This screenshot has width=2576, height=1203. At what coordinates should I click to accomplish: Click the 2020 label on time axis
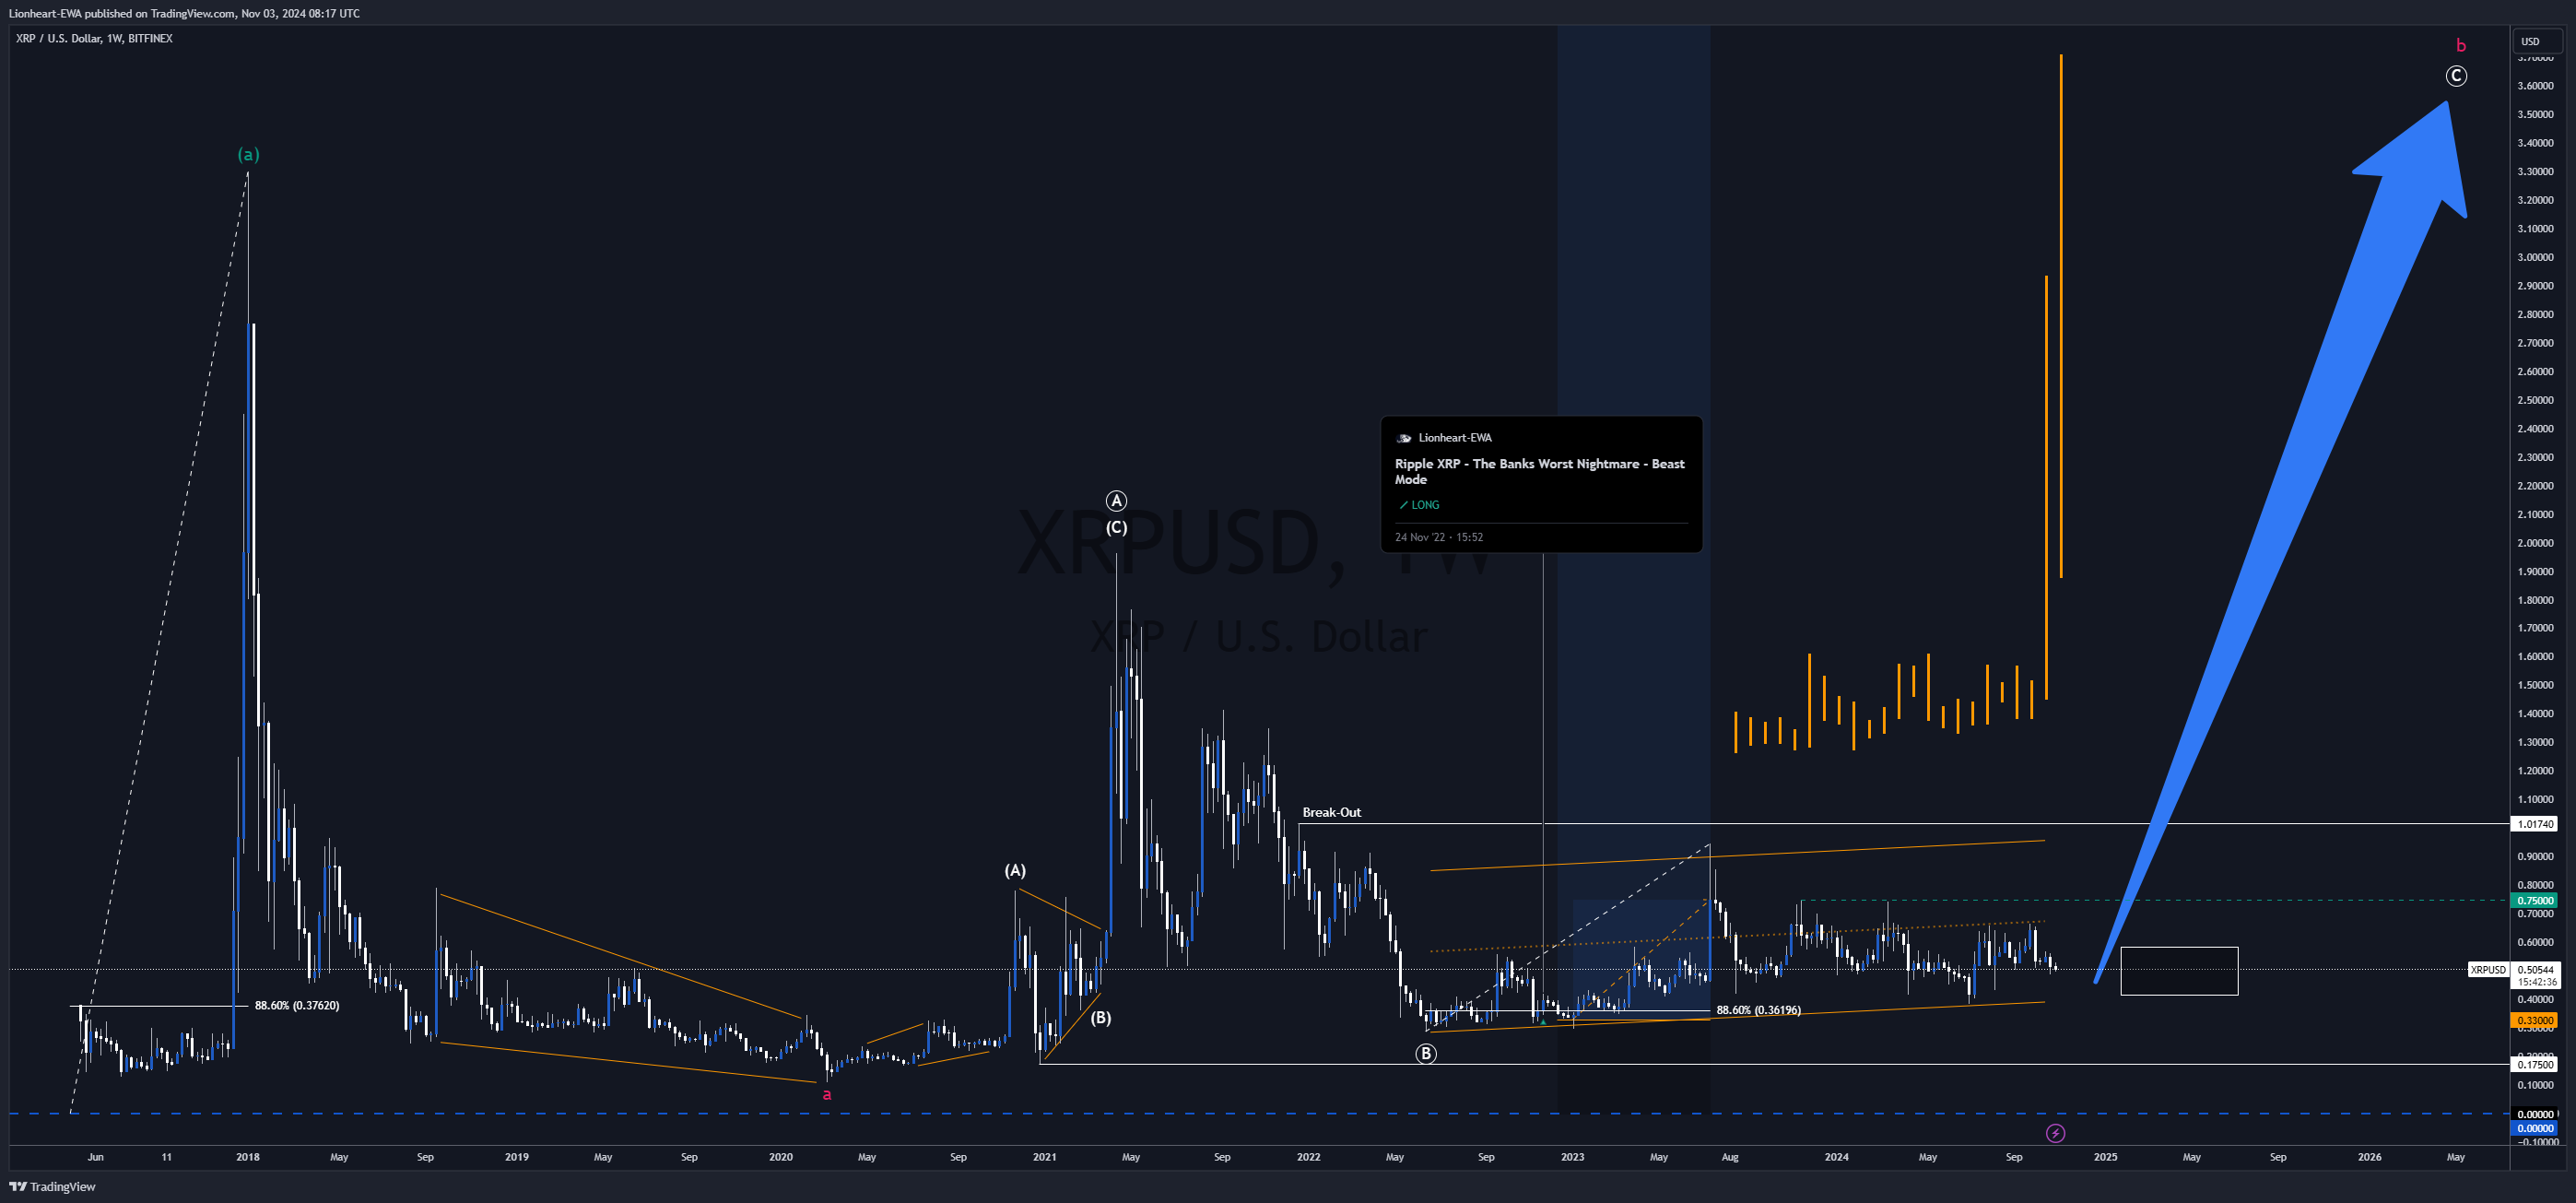[x=780, y=1157]
